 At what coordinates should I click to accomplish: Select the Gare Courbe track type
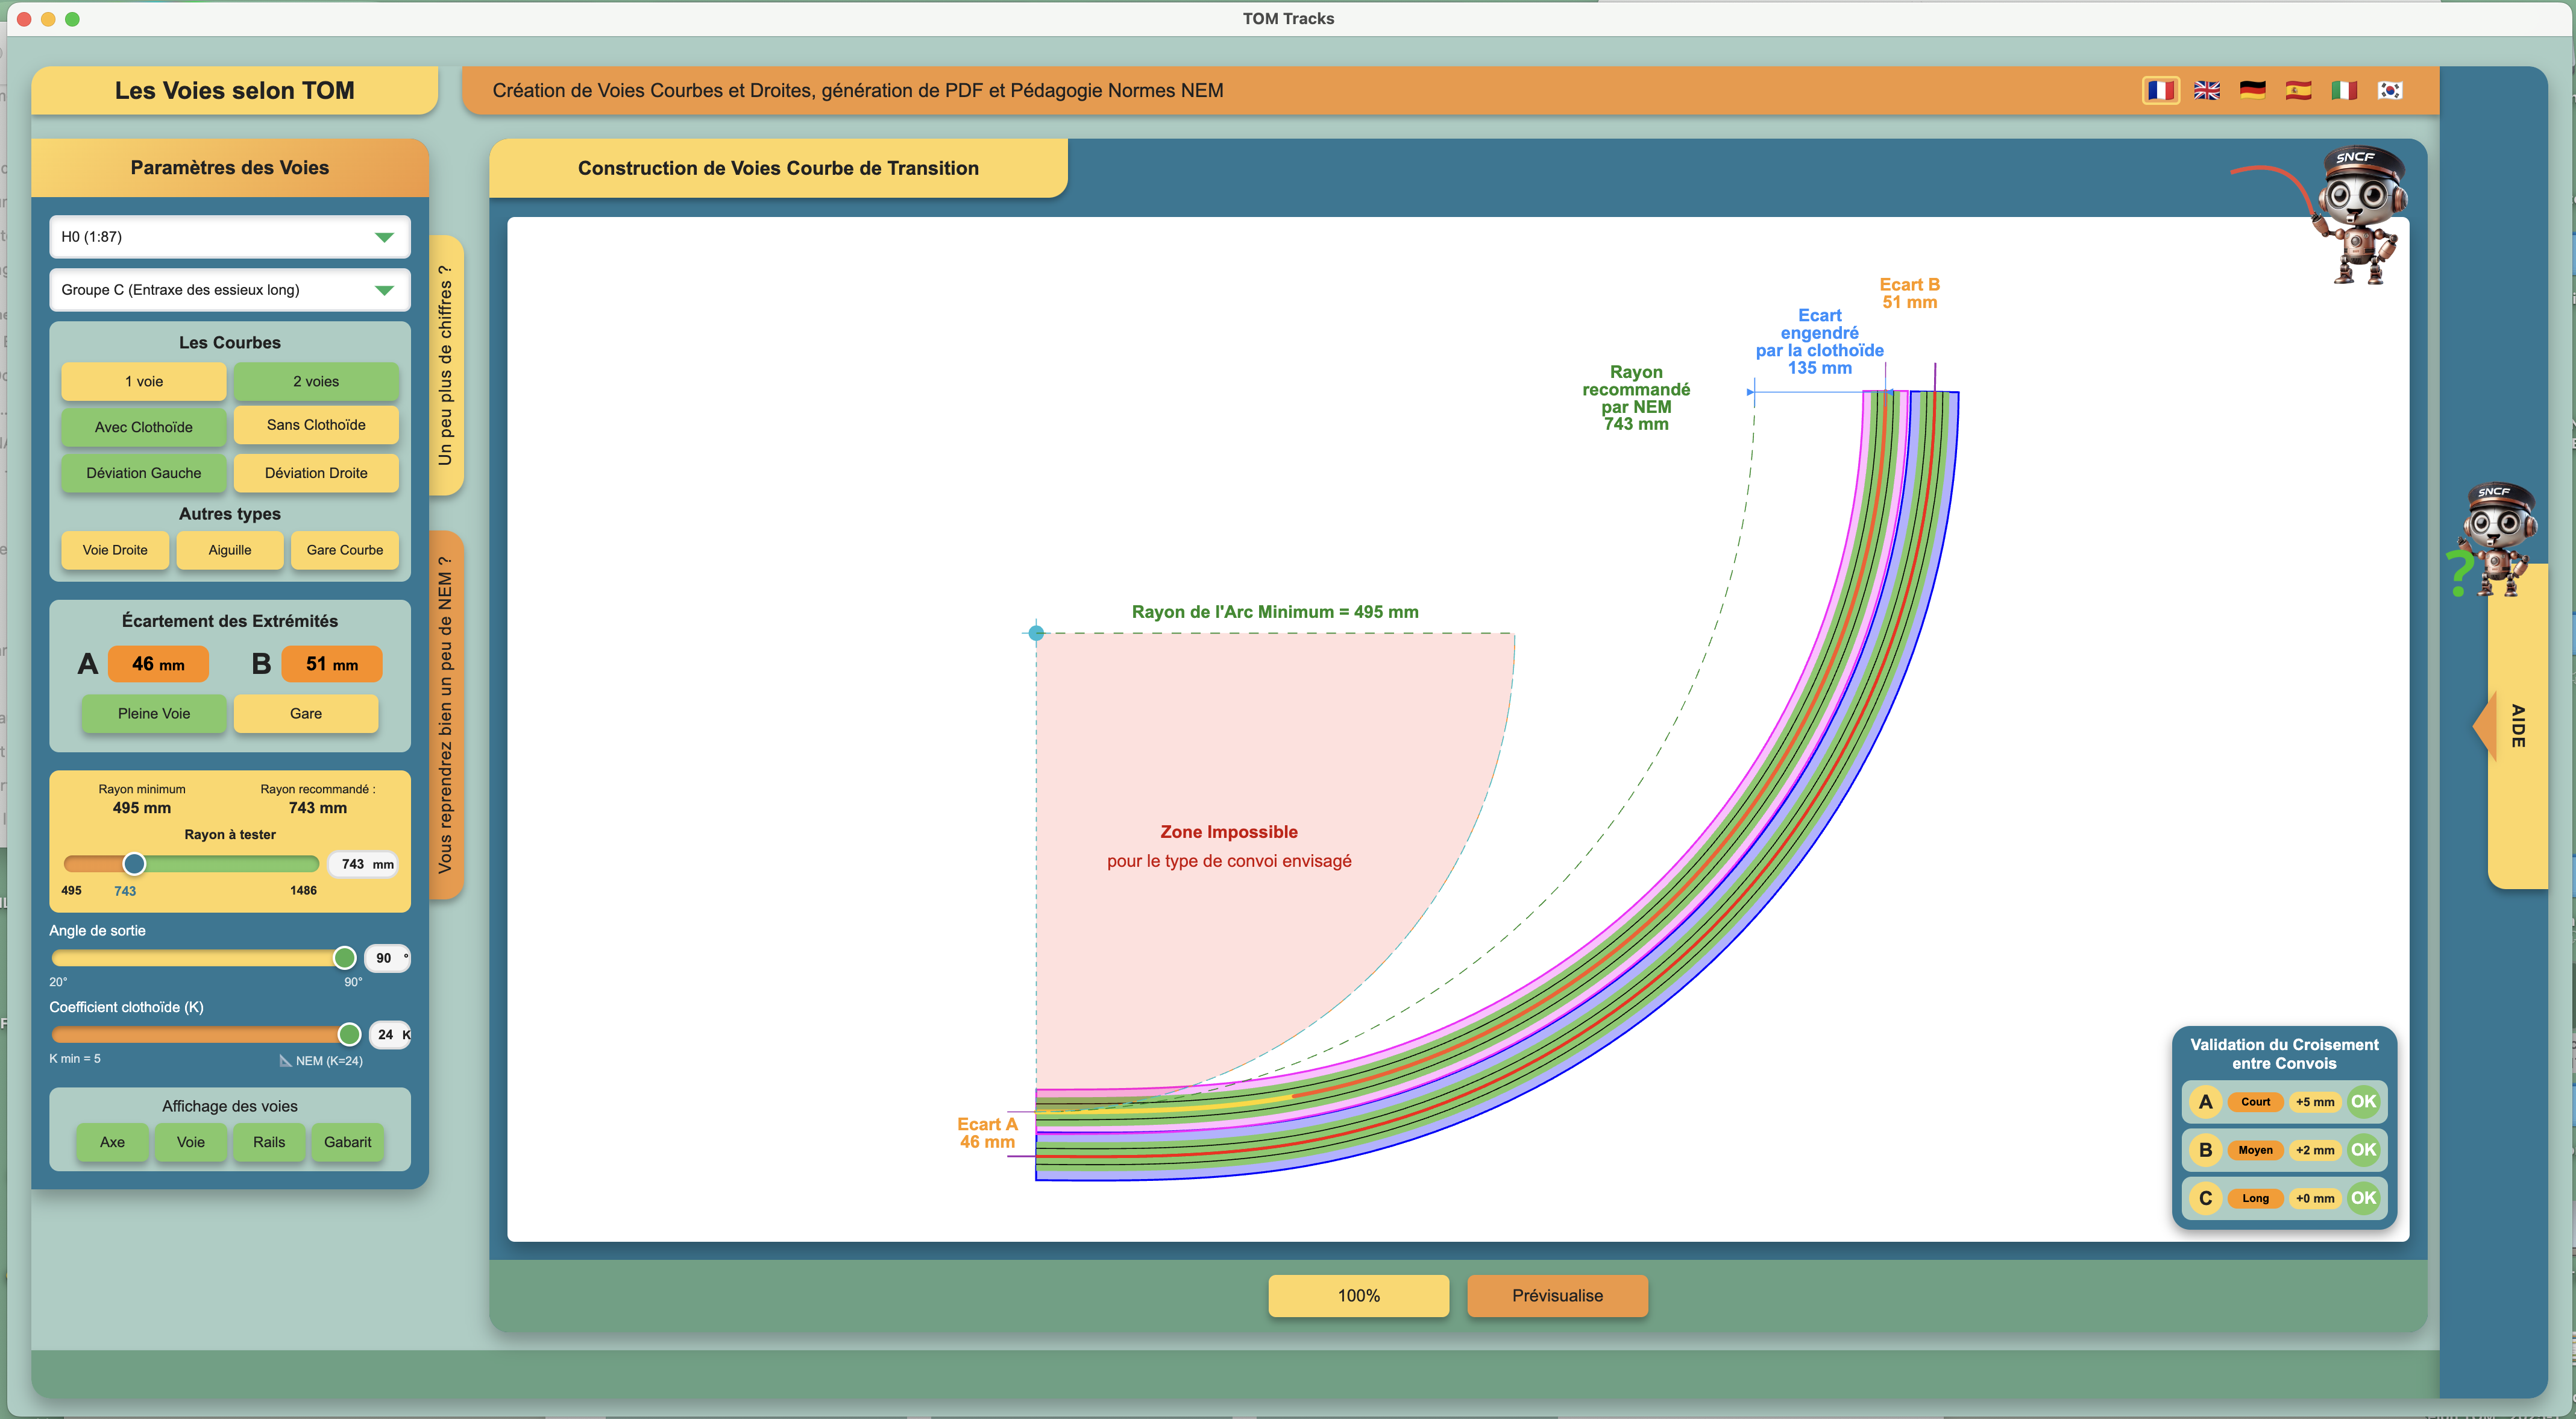click(x=344, y=550)
